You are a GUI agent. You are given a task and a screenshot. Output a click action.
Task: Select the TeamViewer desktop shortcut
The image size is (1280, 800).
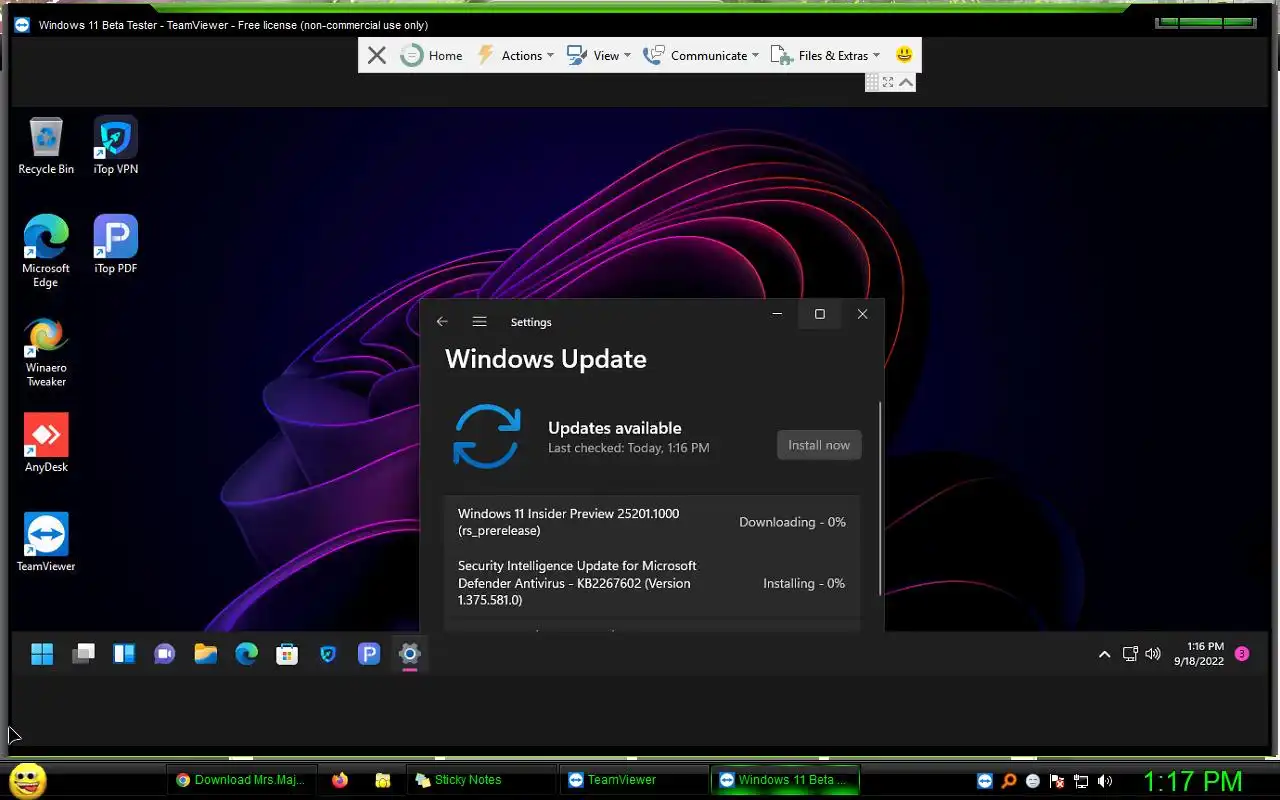46,542
